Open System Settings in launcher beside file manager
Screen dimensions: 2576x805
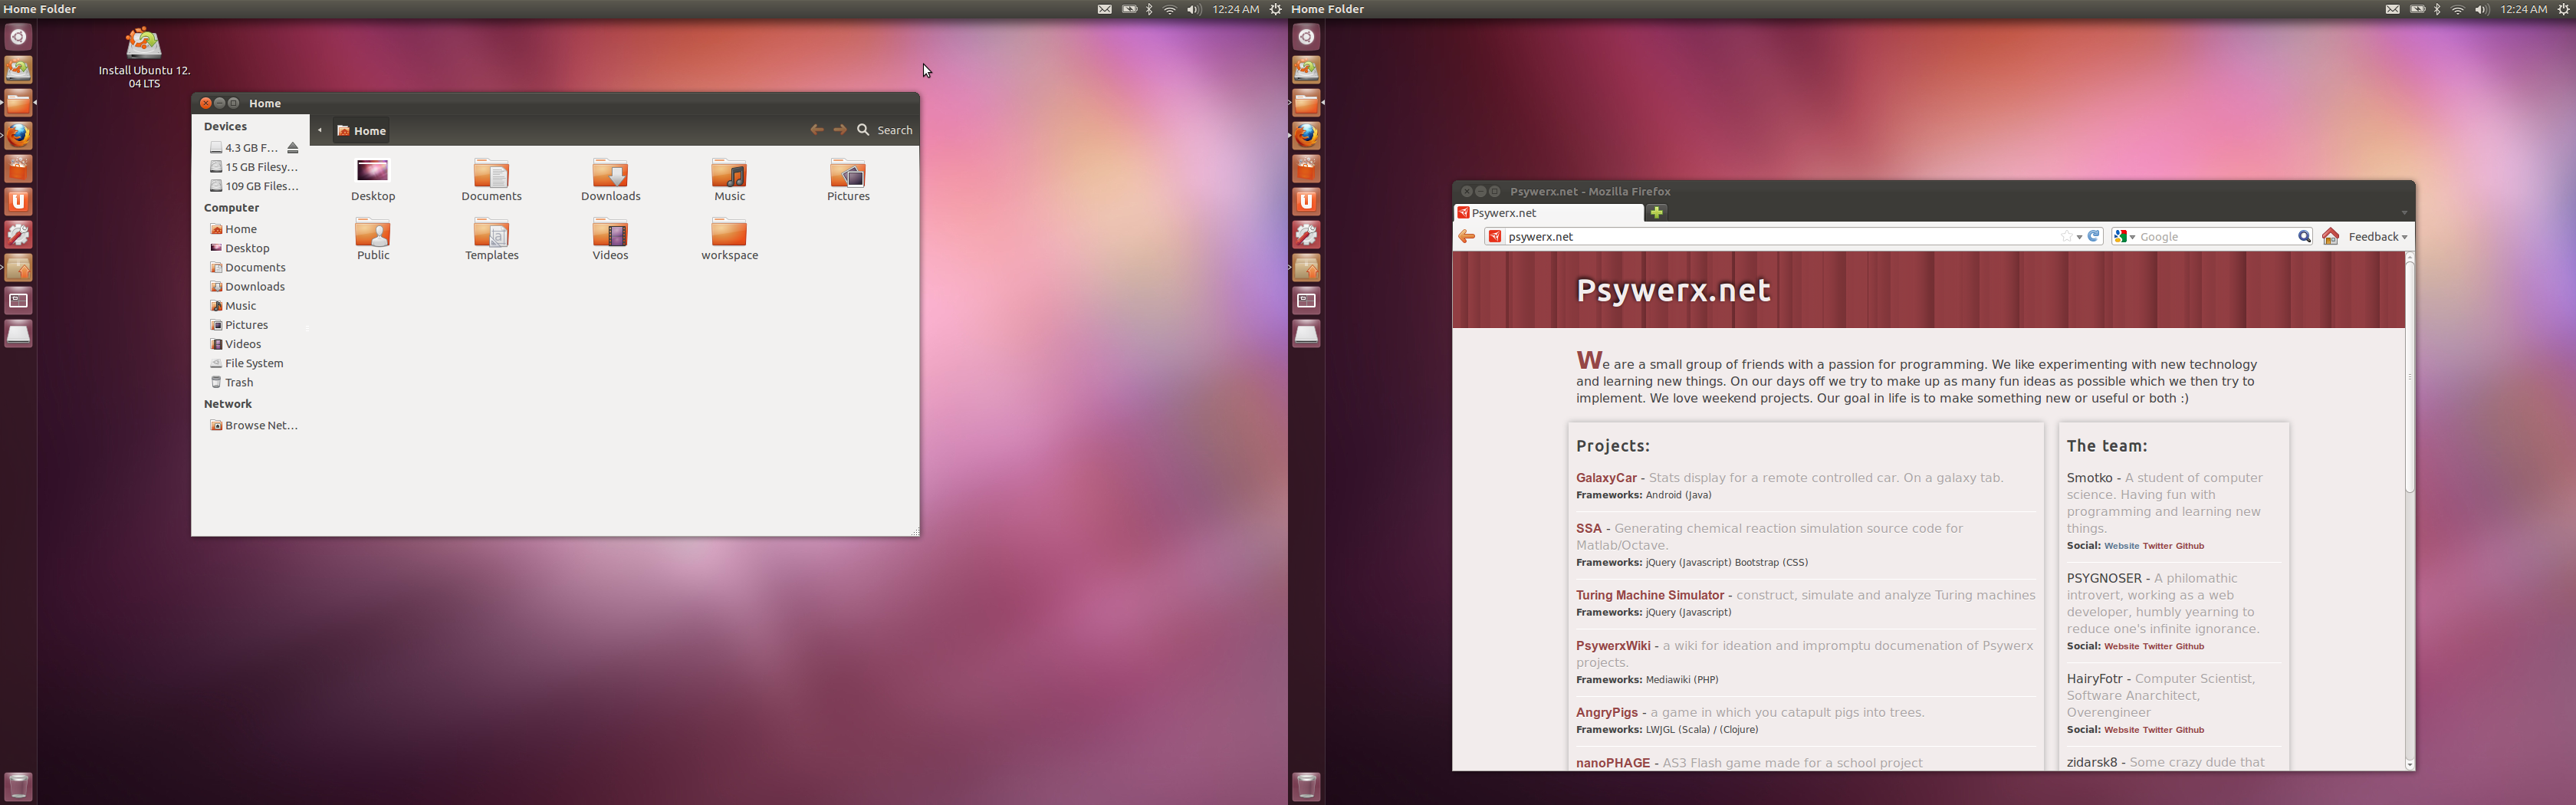pyautogui.click(x=19, y=234)
